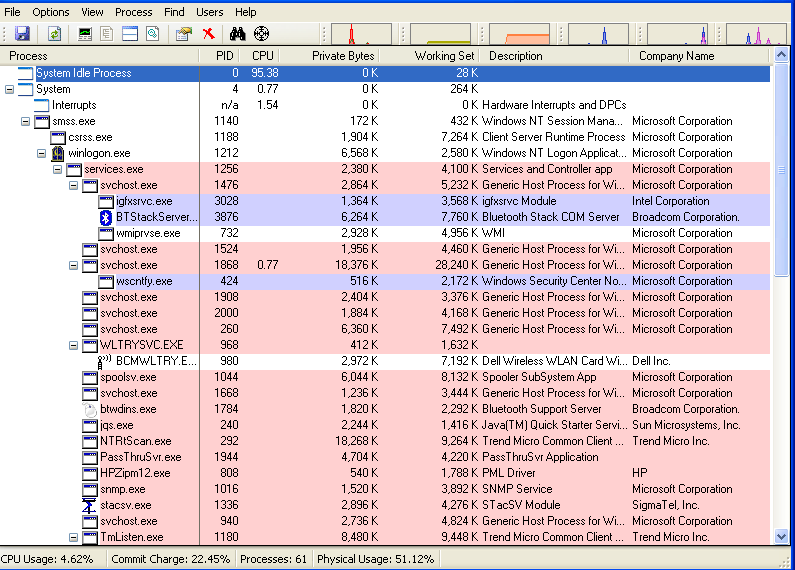795x570 pixels.
Task: Collapse the WLTRYSVC.EXE tree node
Action: pos(74,345)
